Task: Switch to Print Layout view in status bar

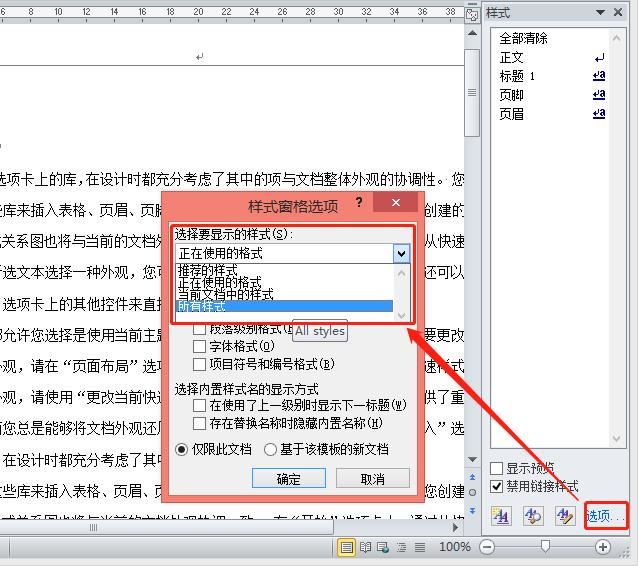Action: coord(346,547)
